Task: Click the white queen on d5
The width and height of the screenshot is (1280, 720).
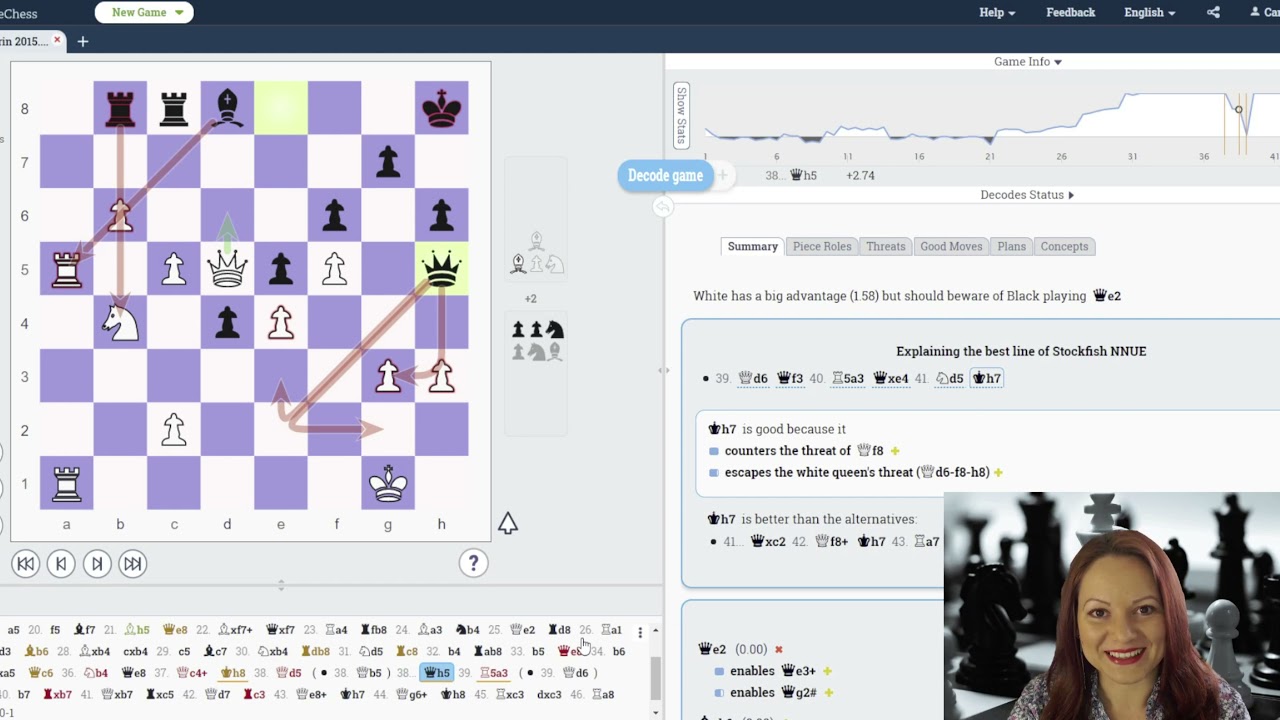Action: pos(227,269)
